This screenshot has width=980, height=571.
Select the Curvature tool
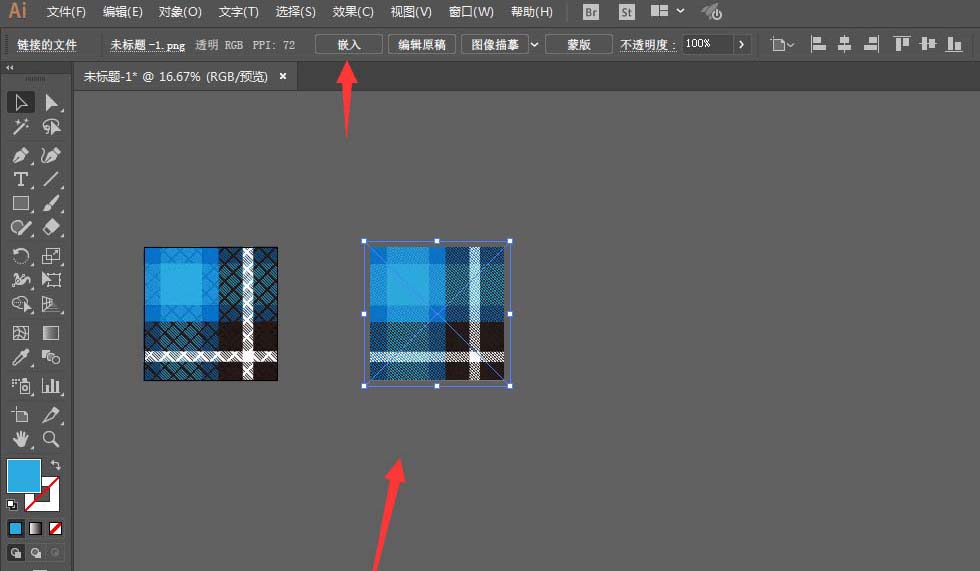[x=51, y=155]
